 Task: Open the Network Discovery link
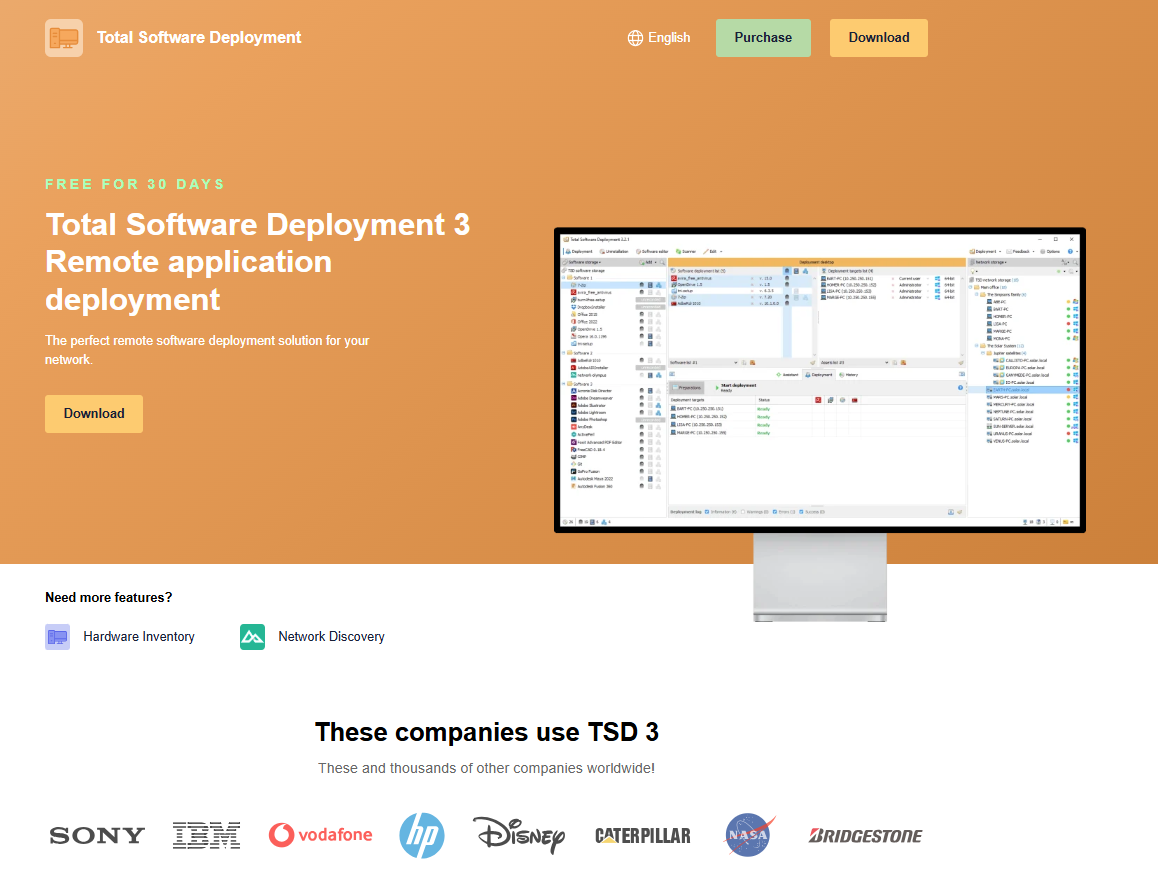(x=332, y=637)
